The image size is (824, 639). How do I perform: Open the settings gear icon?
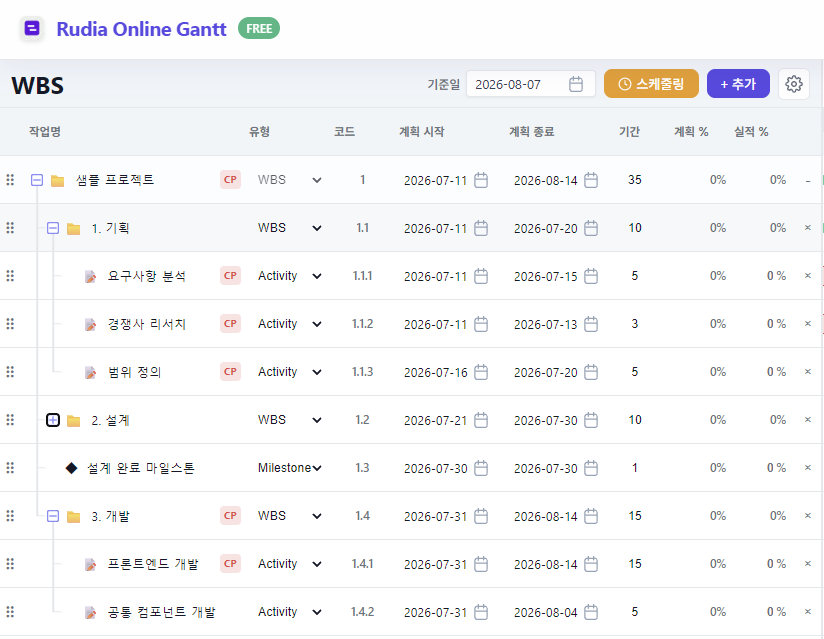(794, 84)
